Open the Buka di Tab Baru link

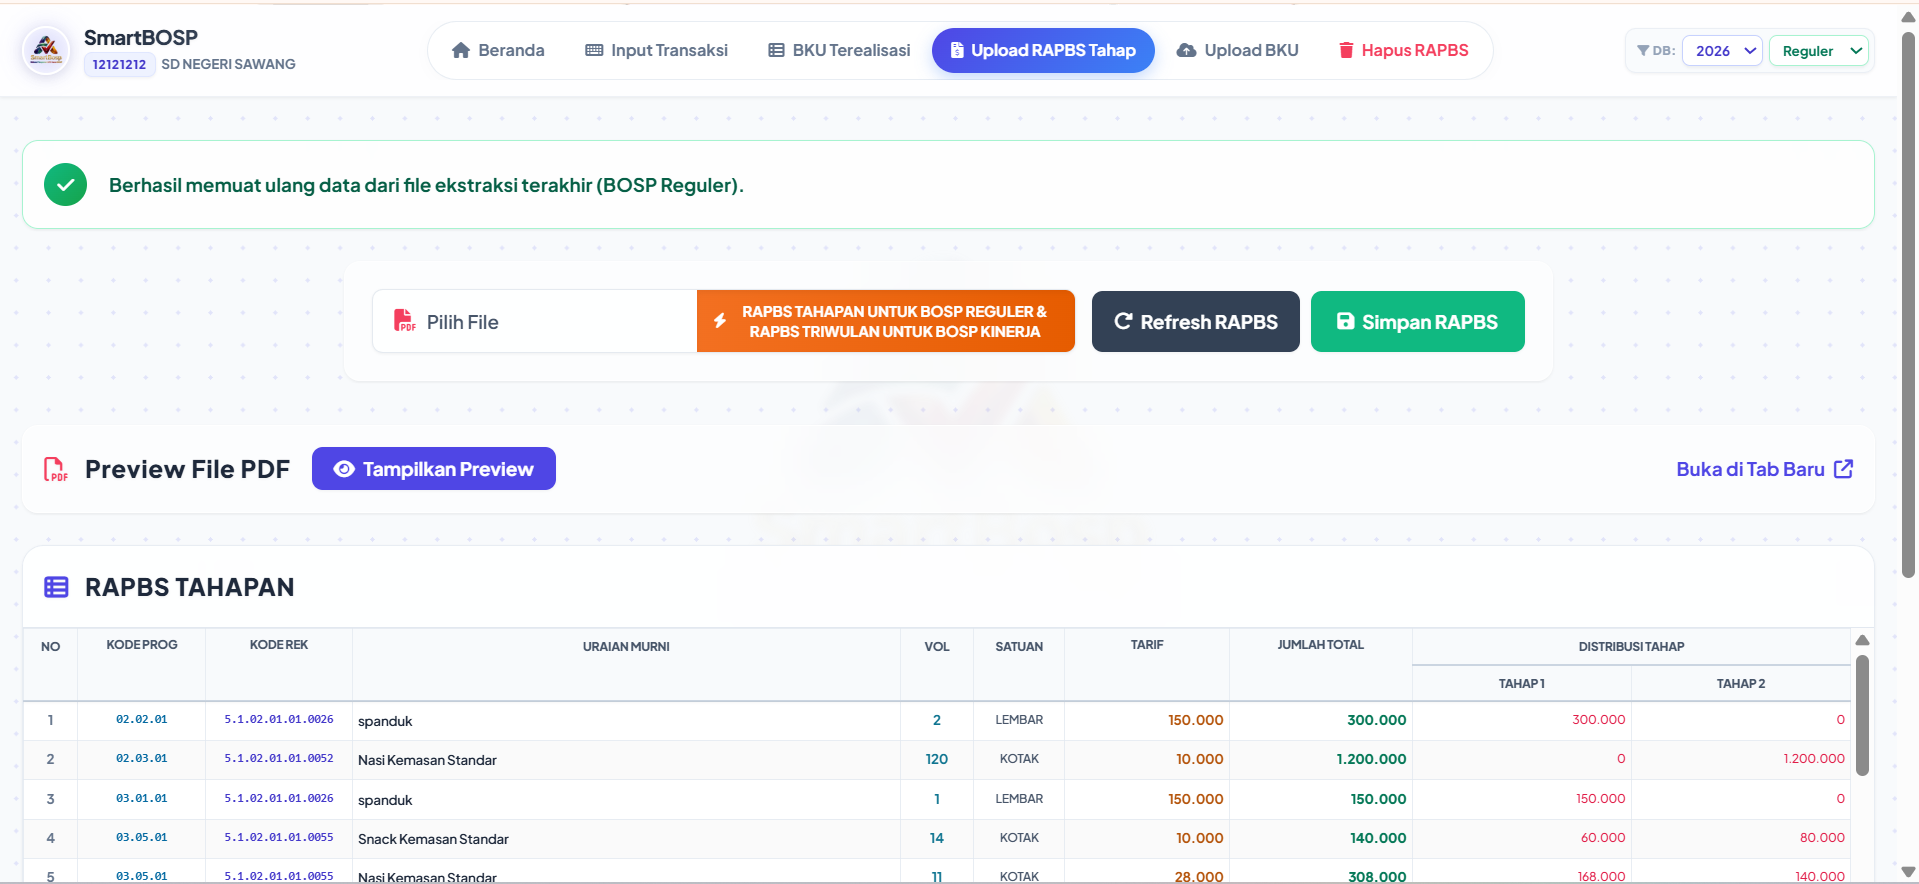(x=1765, y=469)
